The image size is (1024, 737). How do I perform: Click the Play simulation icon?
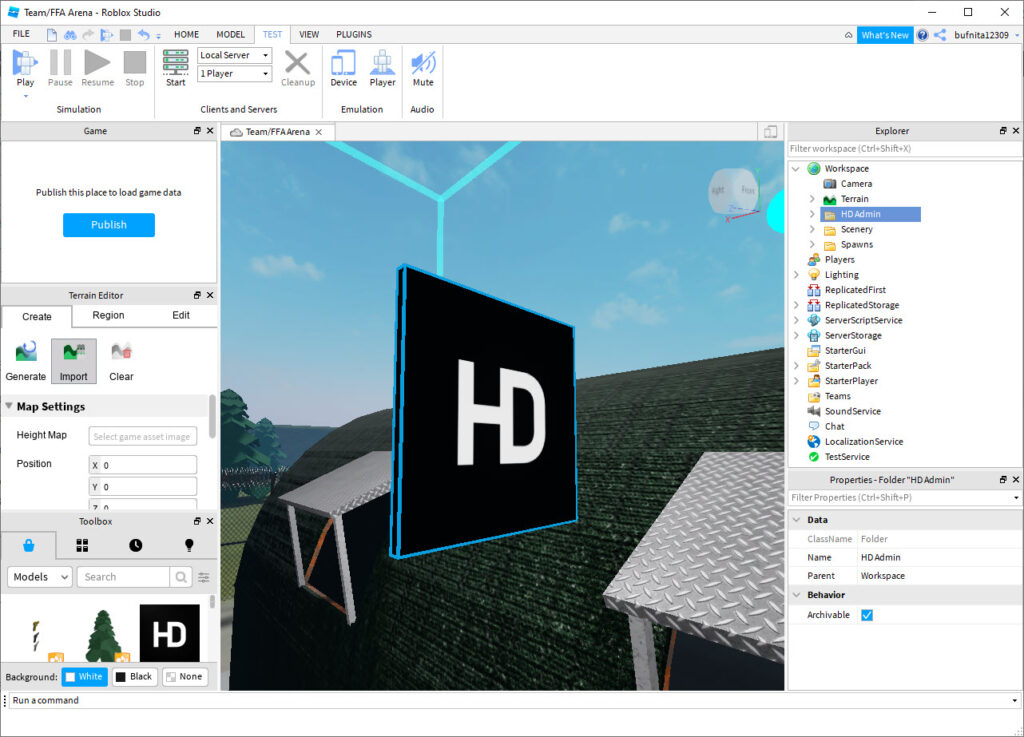[25, 63]
